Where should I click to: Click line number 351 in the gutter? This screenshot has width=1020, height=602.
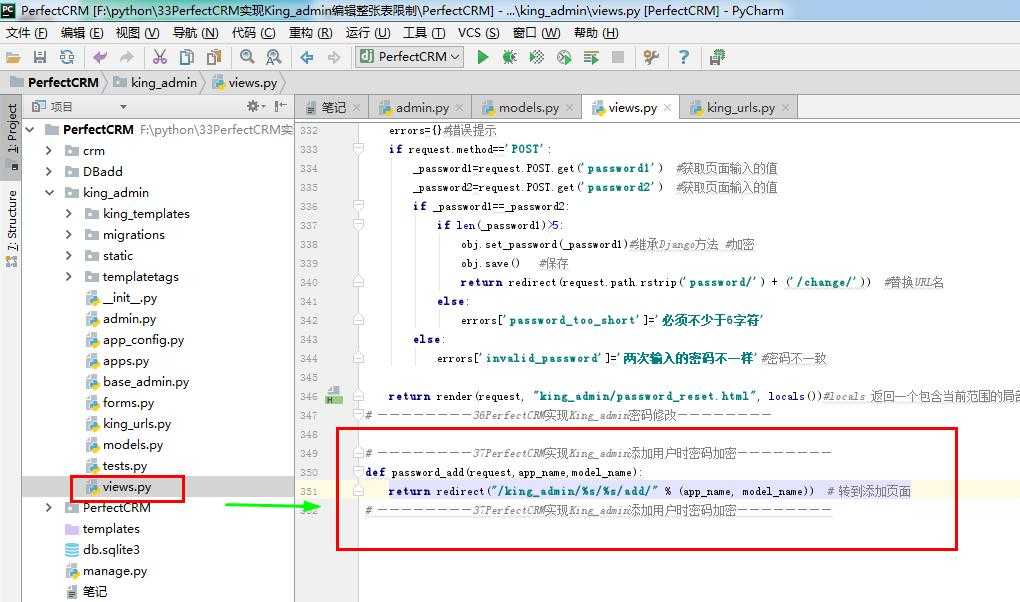[x=309, y=491]
